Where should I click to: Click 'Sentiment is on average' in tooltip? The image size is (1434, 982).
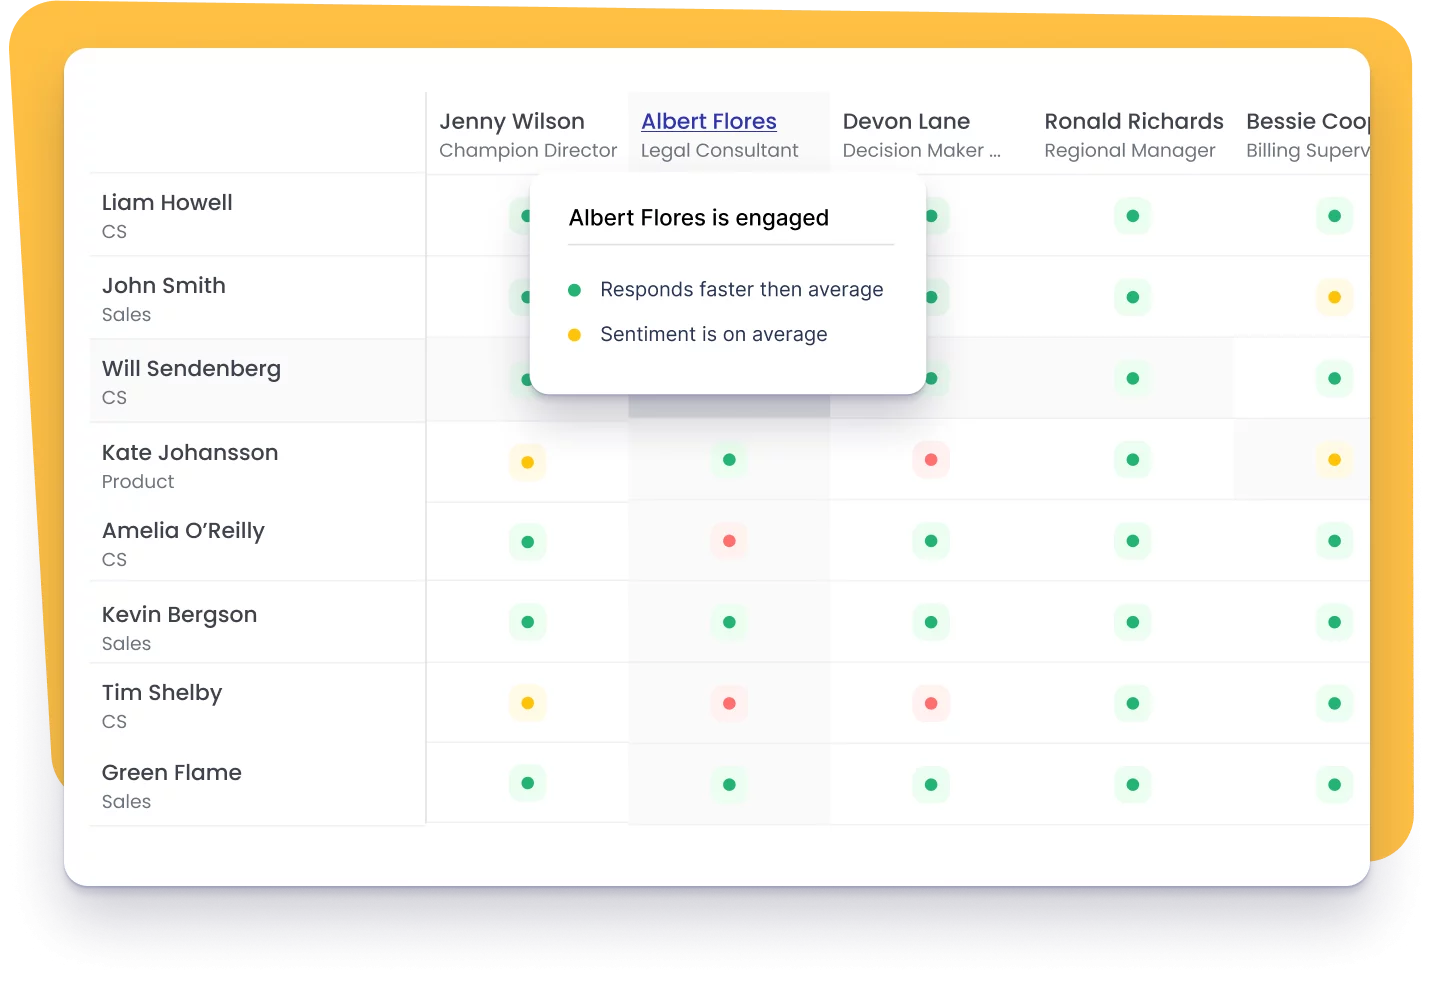(x=714, y=334)
